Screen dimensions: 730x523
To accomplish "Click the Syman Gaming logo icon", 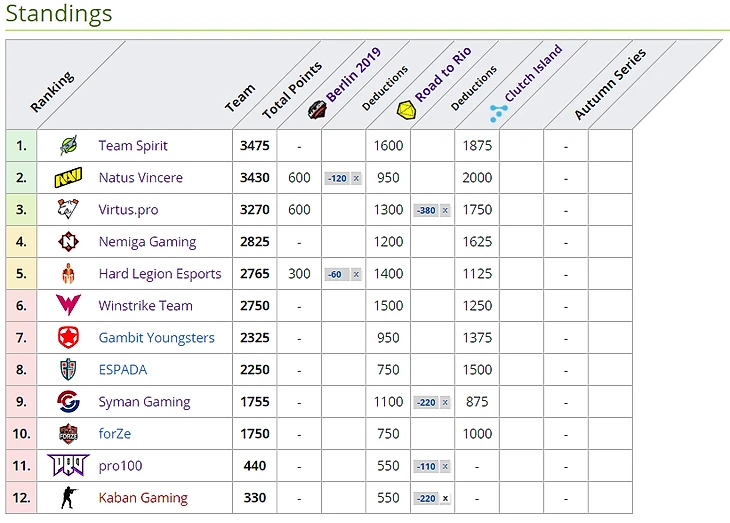I will [68, 402].
